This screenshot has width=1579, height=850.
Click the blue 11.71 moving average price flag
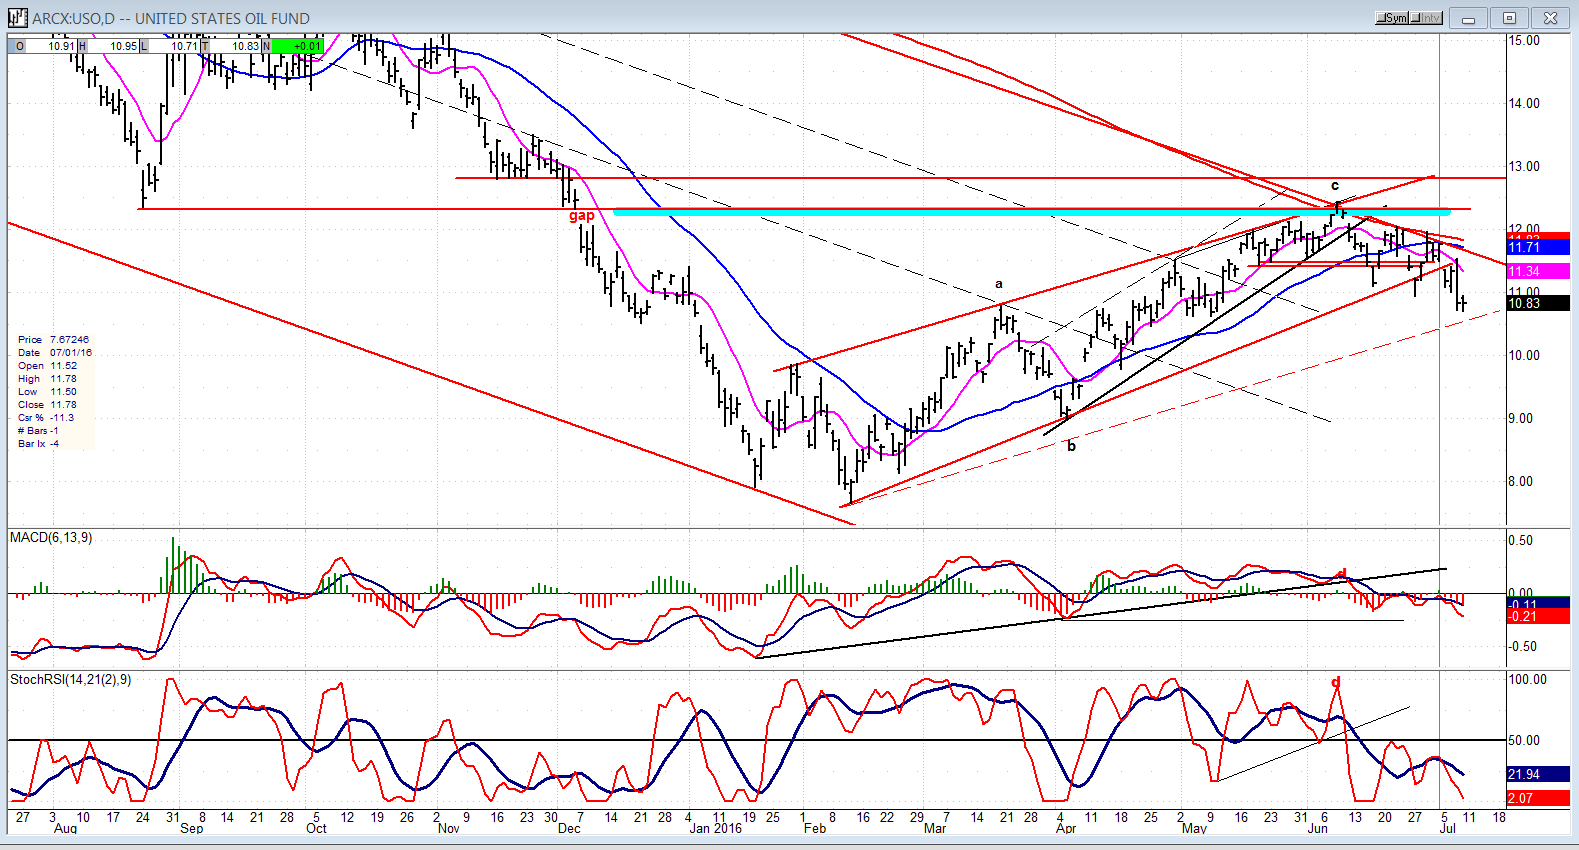click(x=1538, y=247)
